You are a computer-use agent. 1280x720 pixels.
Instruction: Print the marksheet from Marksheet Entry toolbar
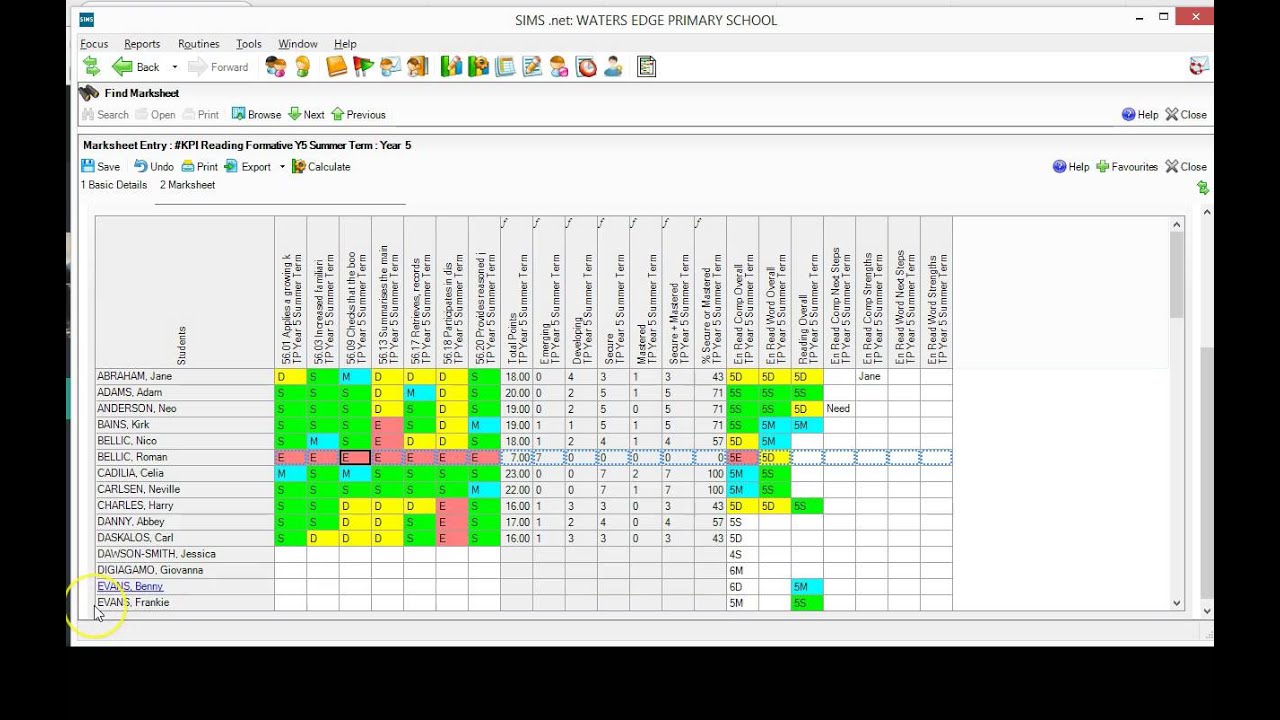pyautogui.click(x=200, y=167)
